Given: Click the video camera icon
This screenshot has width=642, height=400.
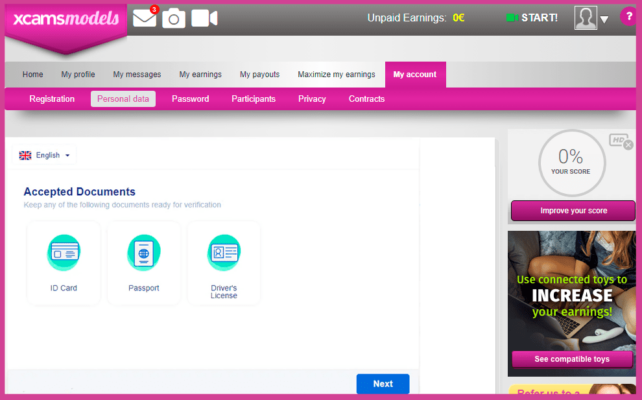Looking at the screenshot, I should [204, 18].
